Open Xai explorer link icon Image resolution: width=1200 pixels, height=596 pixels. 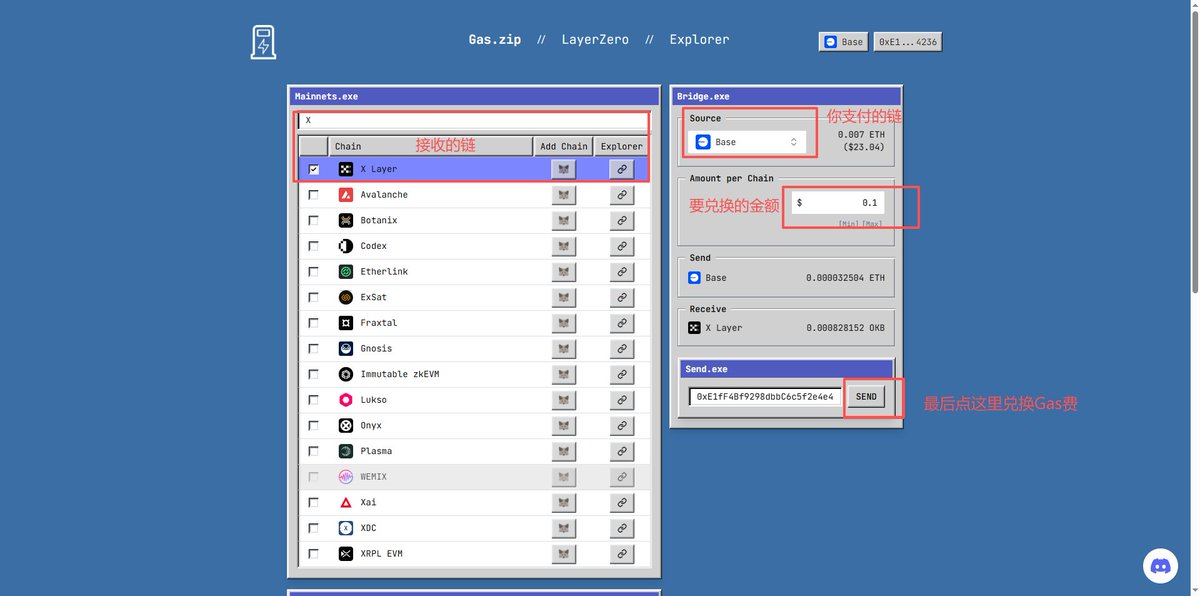[x=622, y=502]
